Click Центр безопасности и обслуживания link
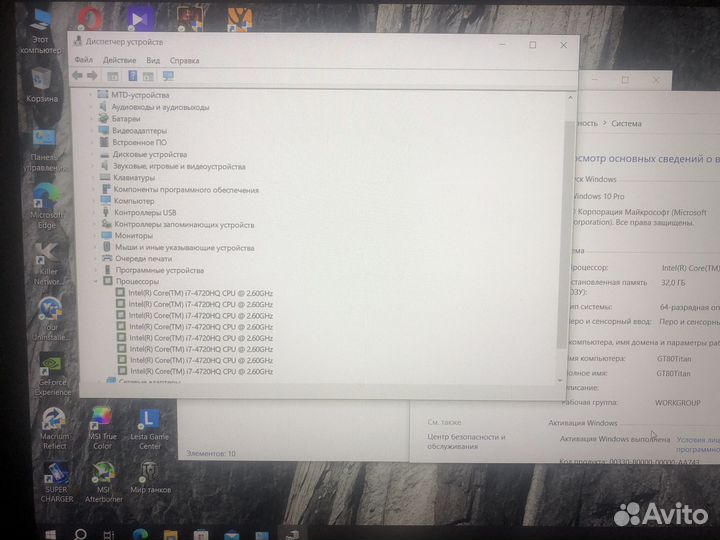The width and height of the screenshot is (720, 540). (466, 441)
